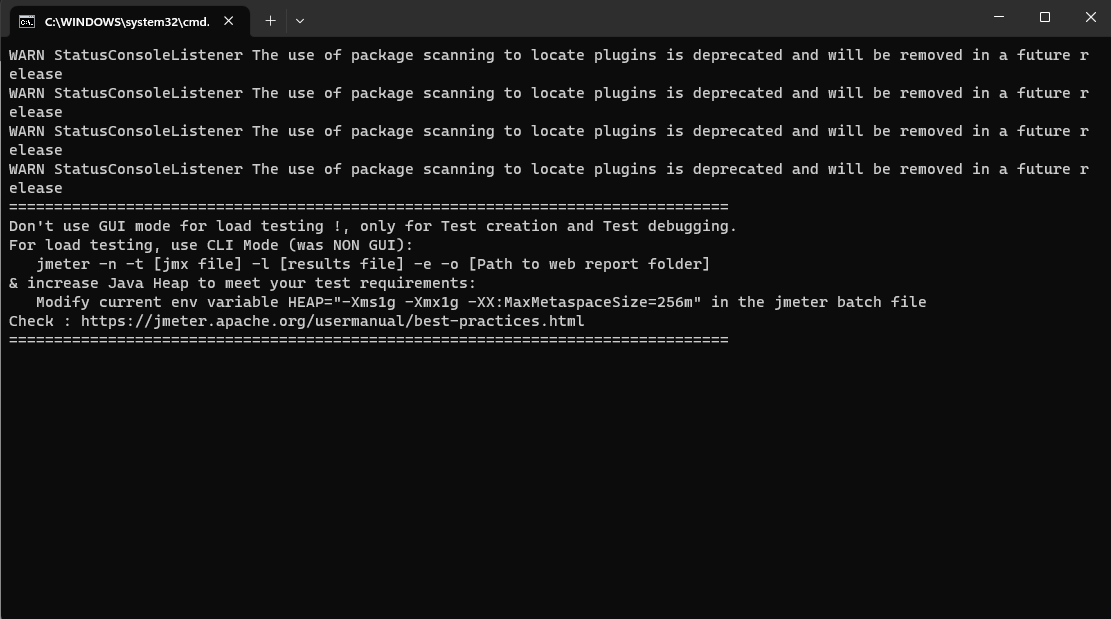Click '[Path to web report folder]' placeholder text
This screenshot has width=1111, height=619.
coord(589,264)
